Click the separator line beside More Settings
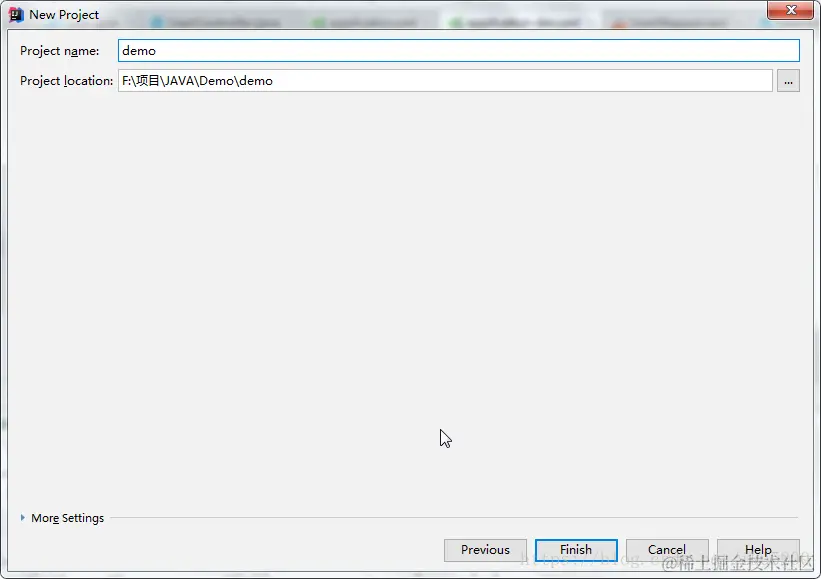The image size is (821, 579). point(454,518)
